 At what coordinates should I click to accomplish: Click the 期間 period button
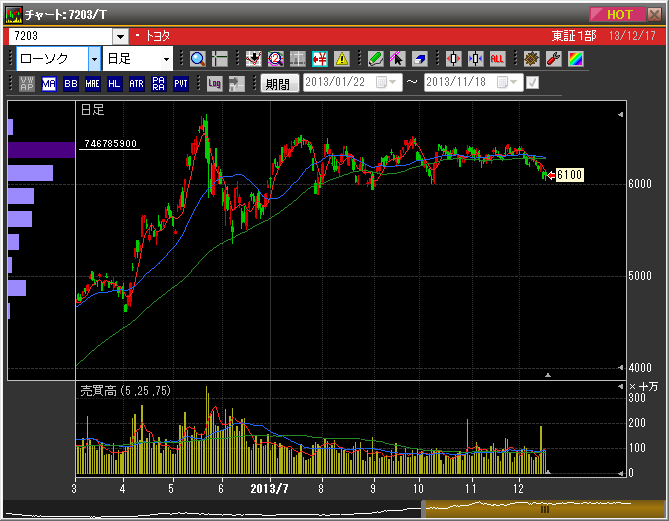278,84
